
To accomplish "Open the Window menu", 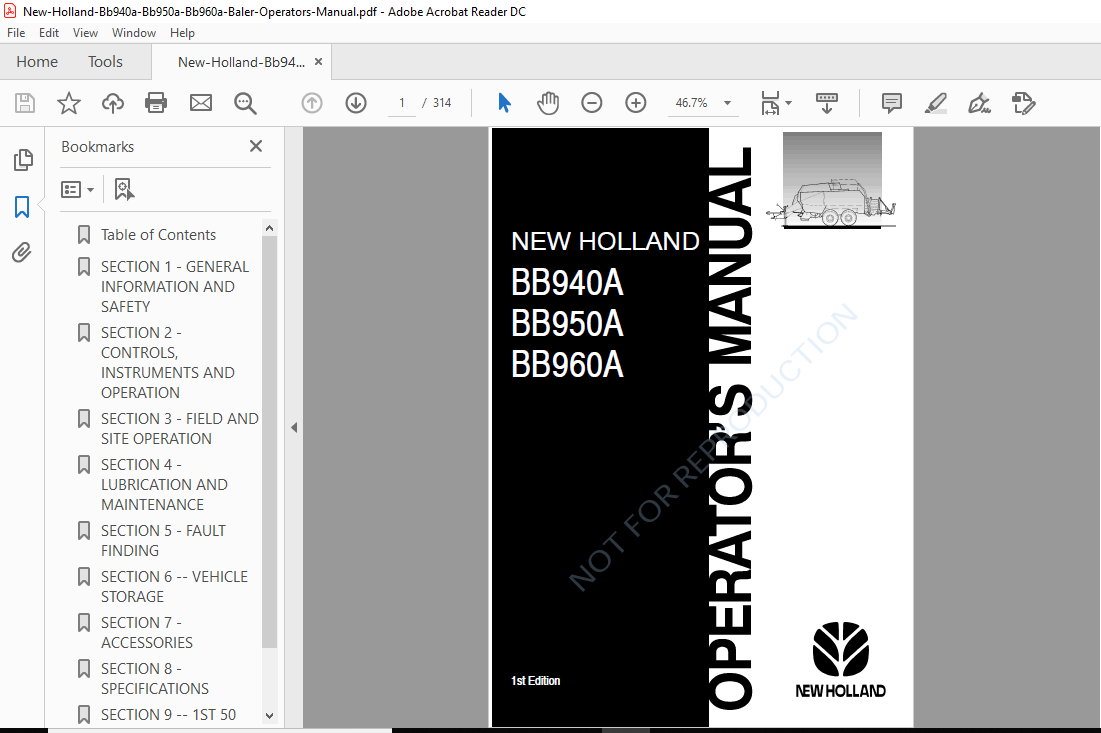I will 134,33.
